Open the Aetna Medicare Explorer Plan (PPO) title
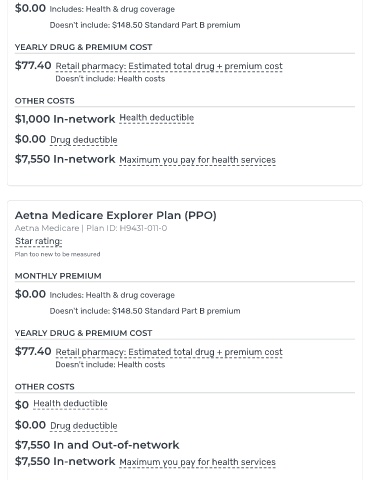Image resolution: width=370 pixels, height=480 pixels. click(116, 215)
